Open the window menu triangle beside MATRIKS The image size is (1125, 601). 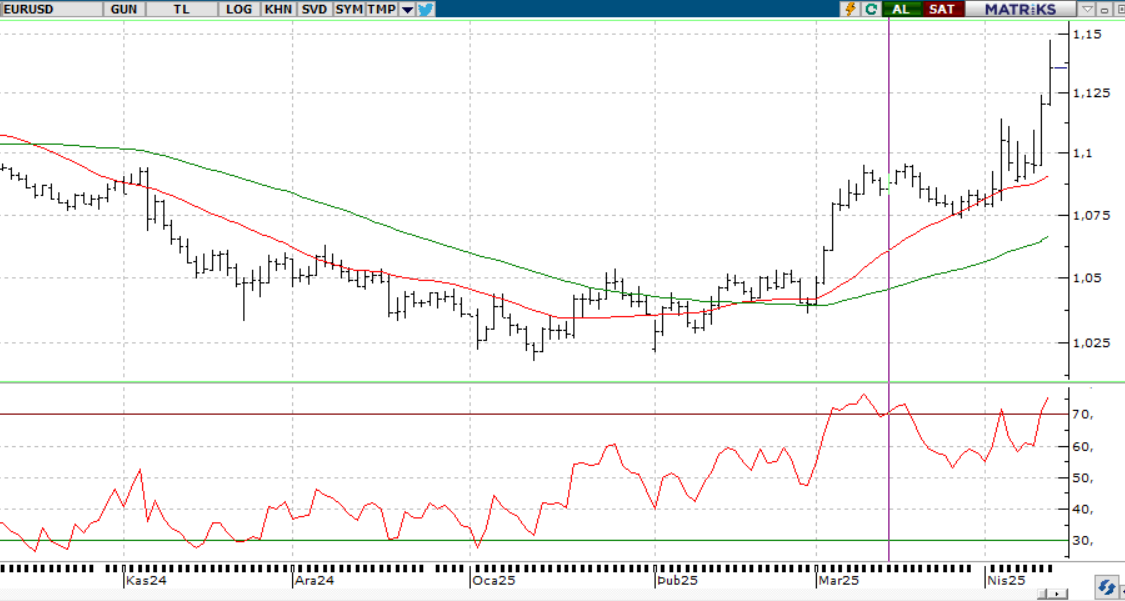point(1087,9)
